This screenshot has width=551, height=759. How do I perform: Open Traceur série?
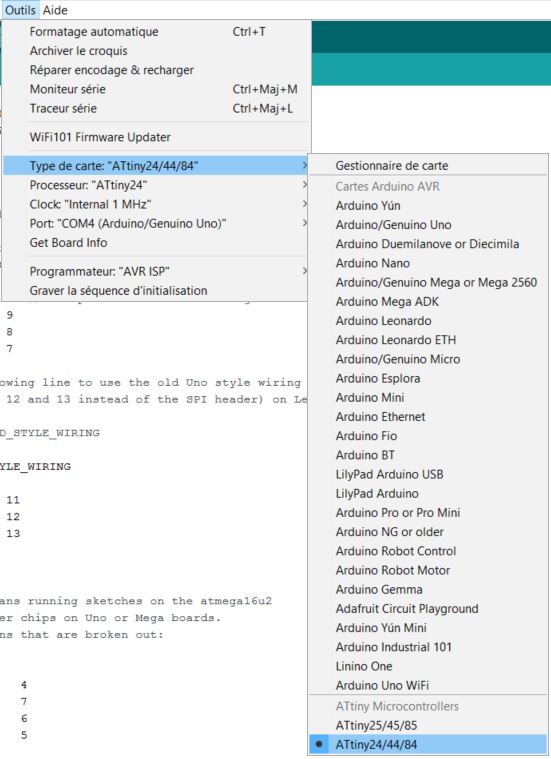[x=155, y=108]
